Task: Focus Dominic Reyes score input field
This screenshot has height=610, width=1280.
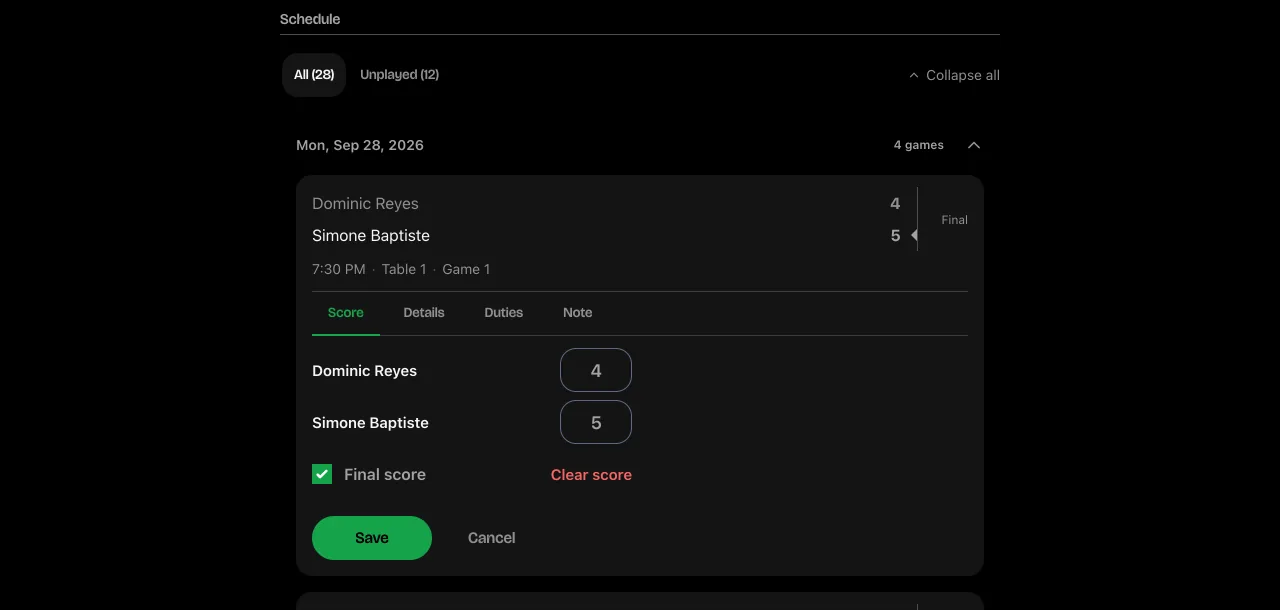Action: pyautogui.click(x=596, y=370)
